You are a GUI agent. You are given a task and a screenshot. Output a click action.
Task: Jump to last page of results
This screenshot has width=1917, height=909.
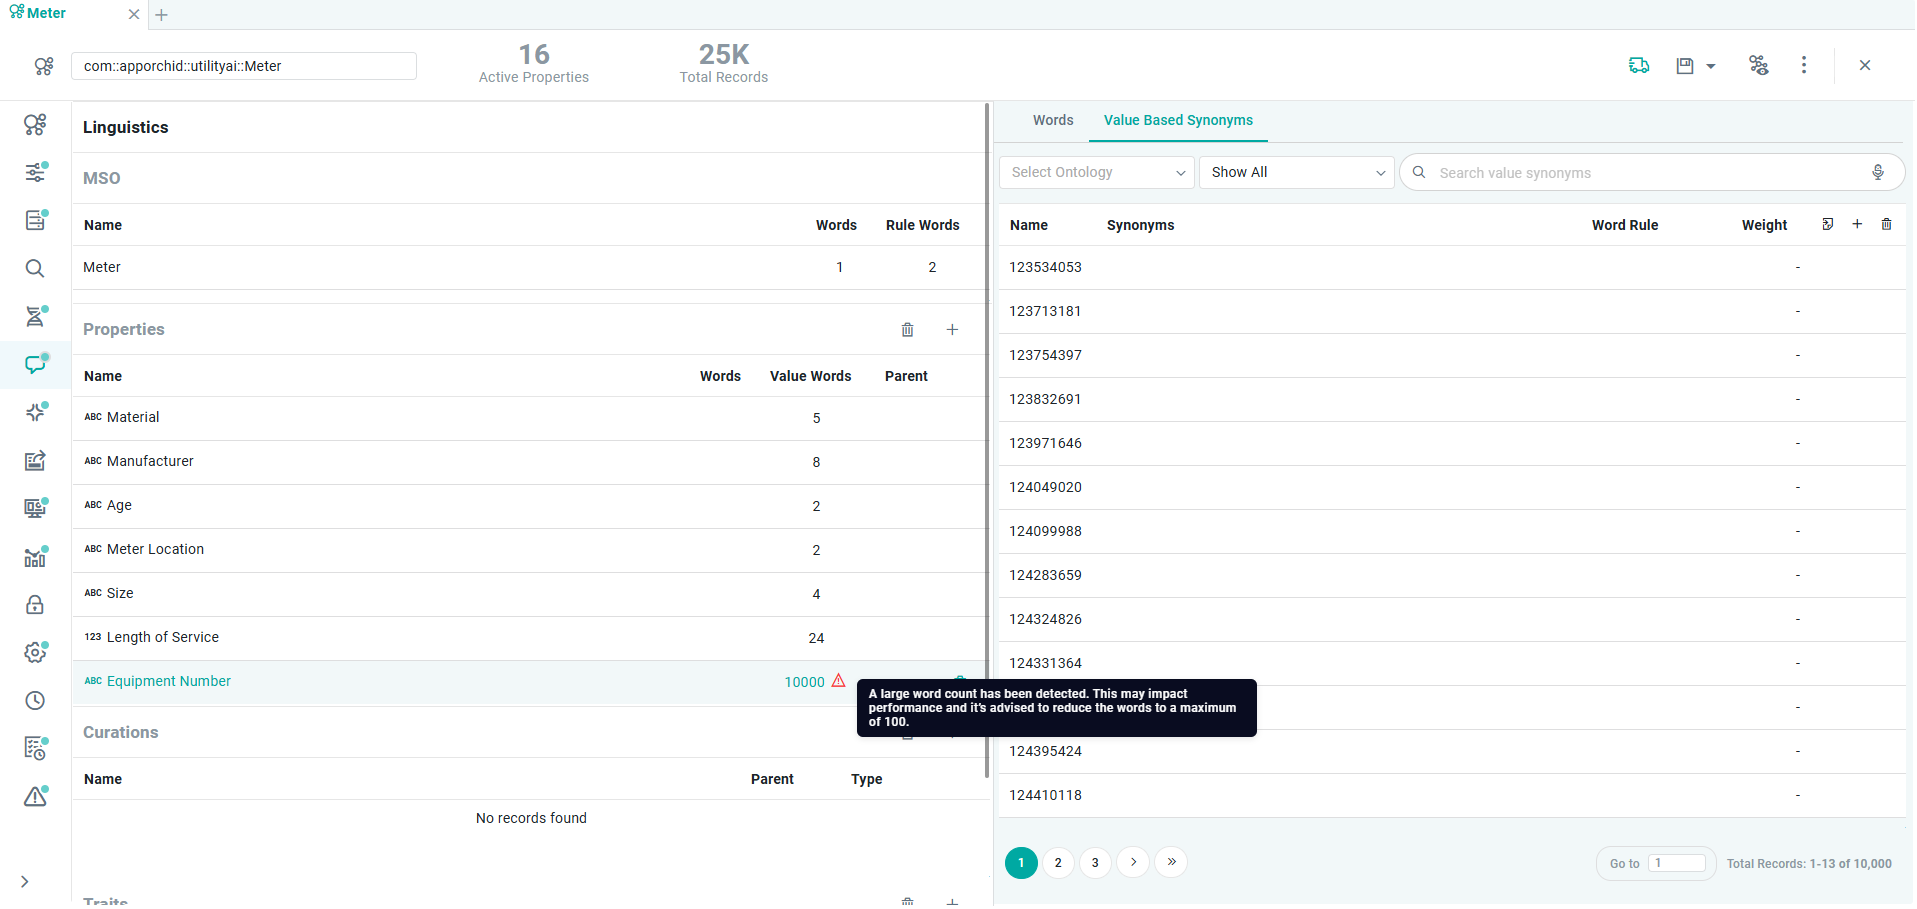tap(1171, 862)
